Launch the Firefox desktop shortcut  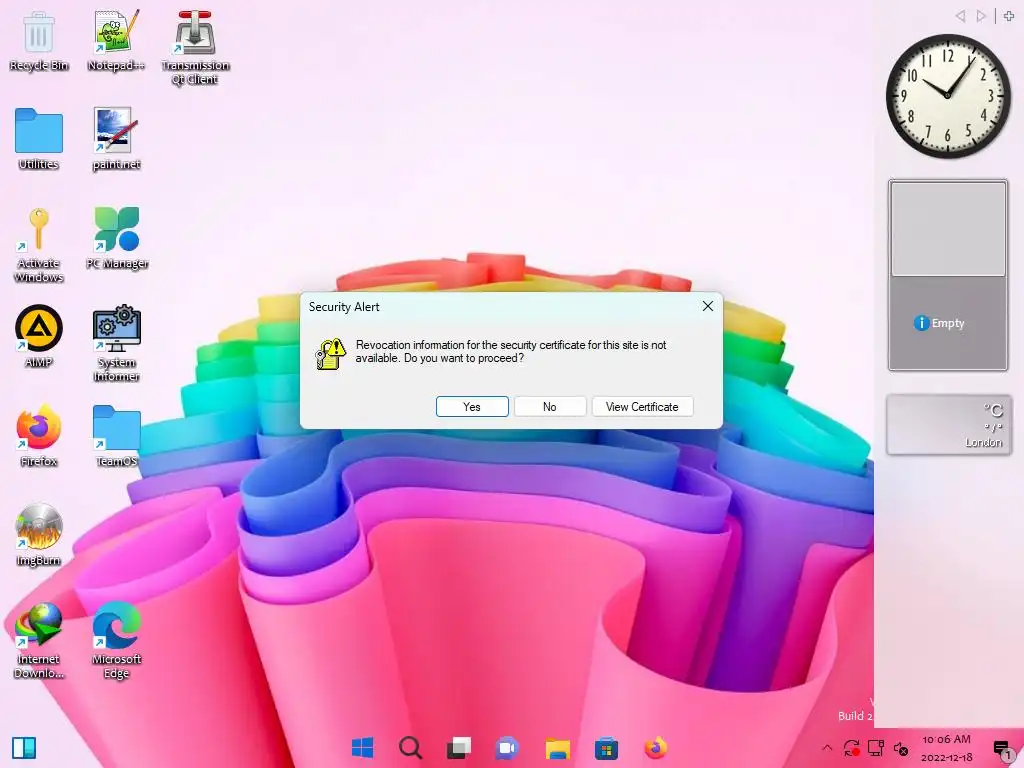pos(39,435)
